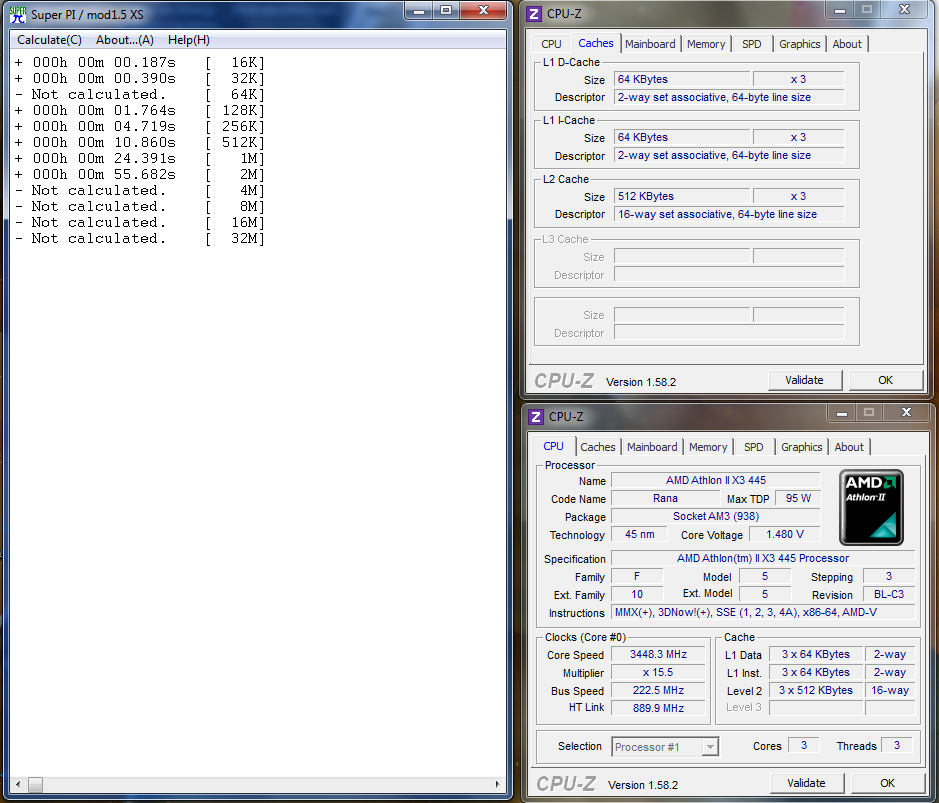Close the top CPU-Z window
Image resolution: width=939 pixels, height=803 pixels.
tap(904, 10)
